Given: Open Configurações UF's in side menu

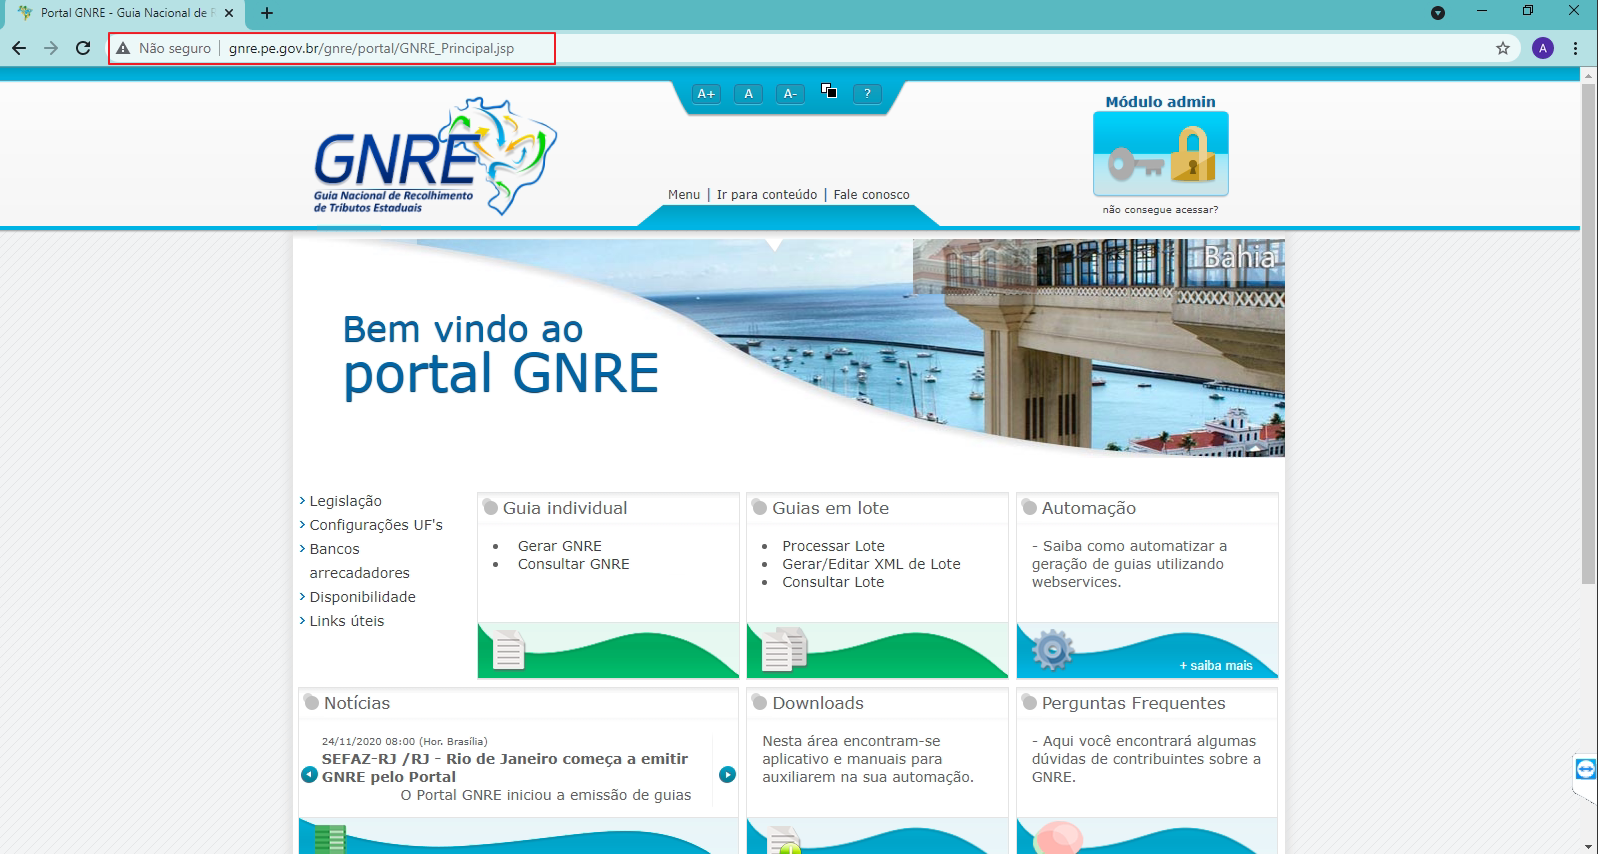Looking at the screenshot, I should 376,525.
